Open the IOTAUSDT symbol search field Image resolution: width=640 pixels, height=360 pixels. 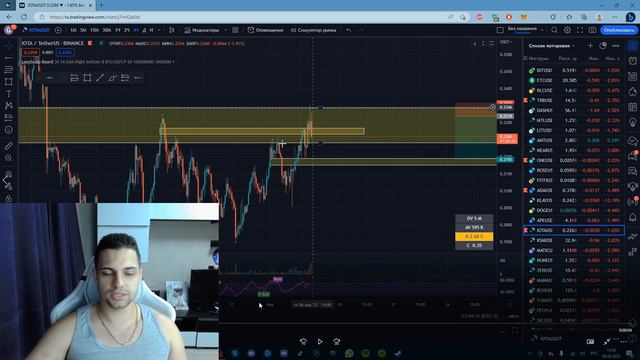(37, 30)
